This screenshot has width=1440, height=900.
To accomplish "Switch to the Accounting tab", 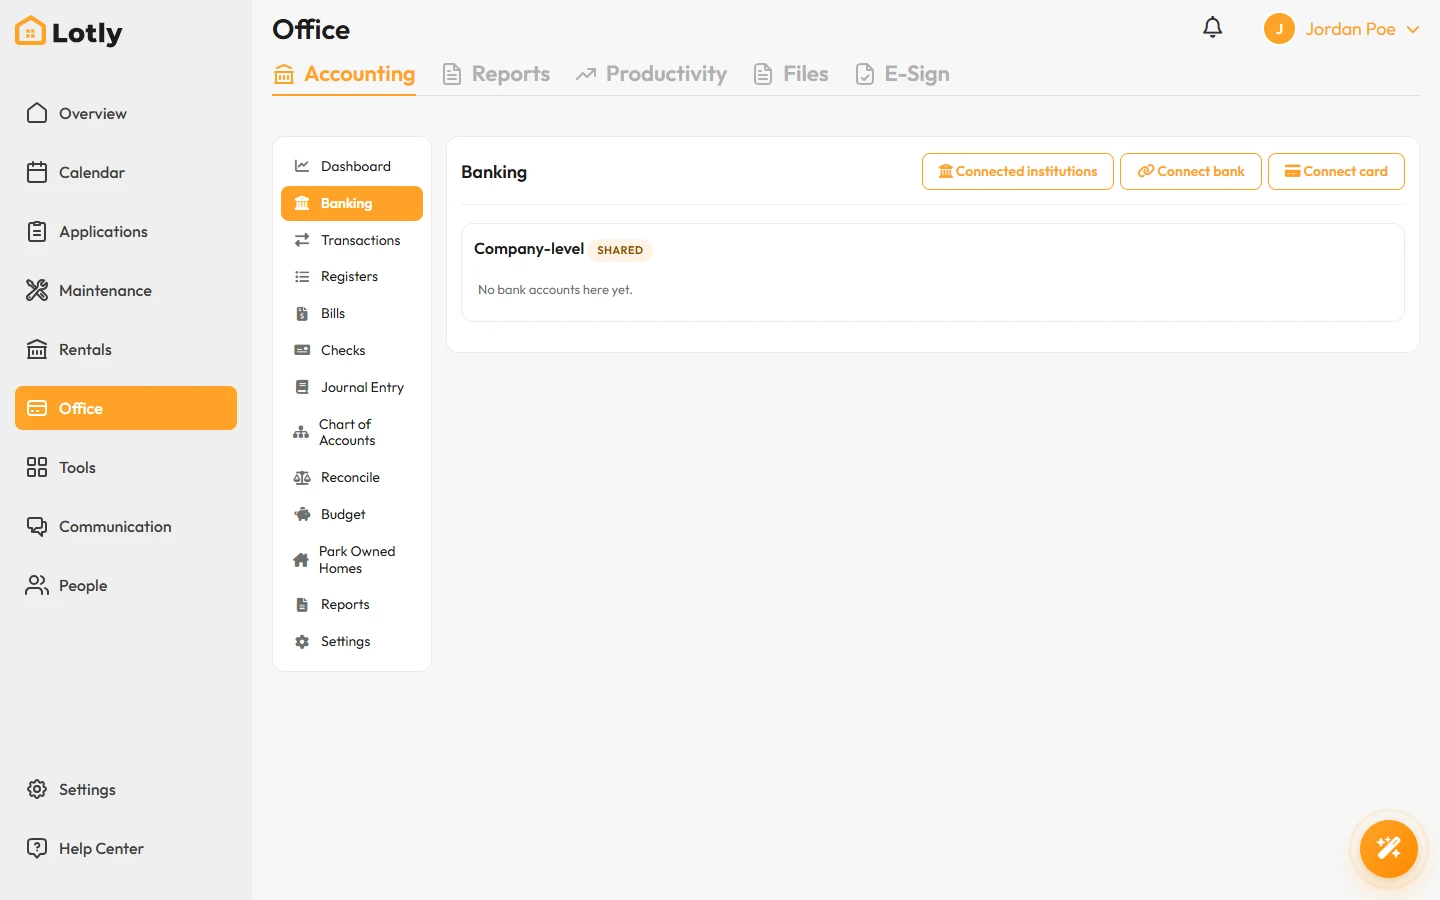I will [x=344, y=74].
